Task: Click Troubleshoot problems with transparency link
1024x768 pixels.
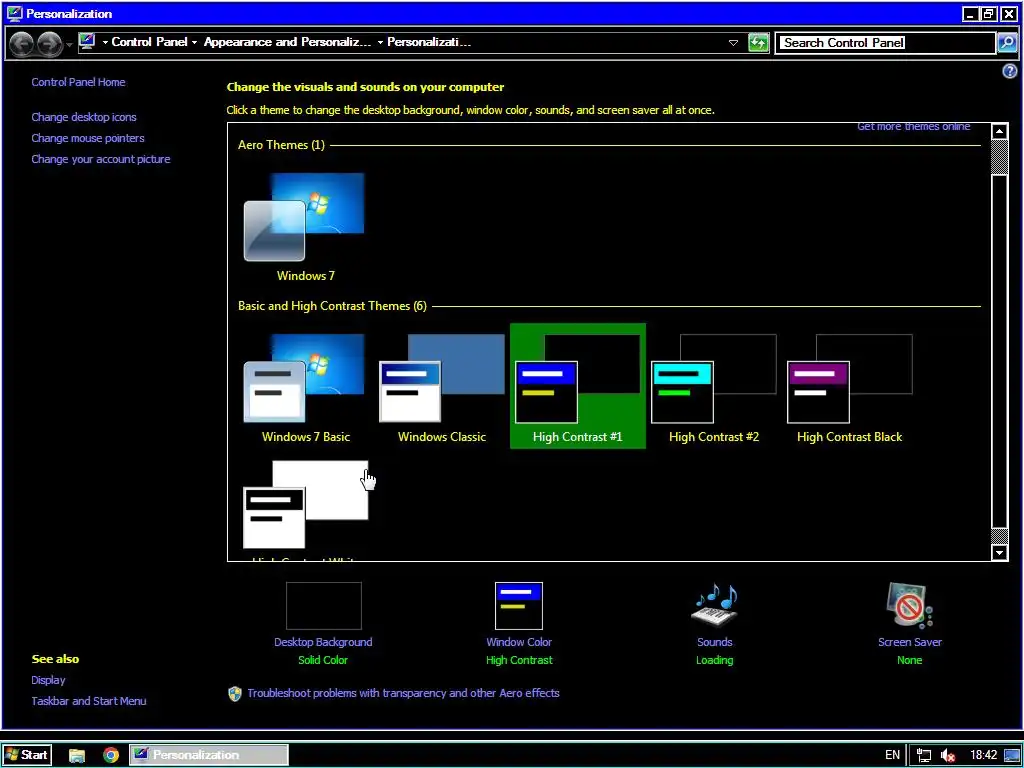Action: pos(403,693)
